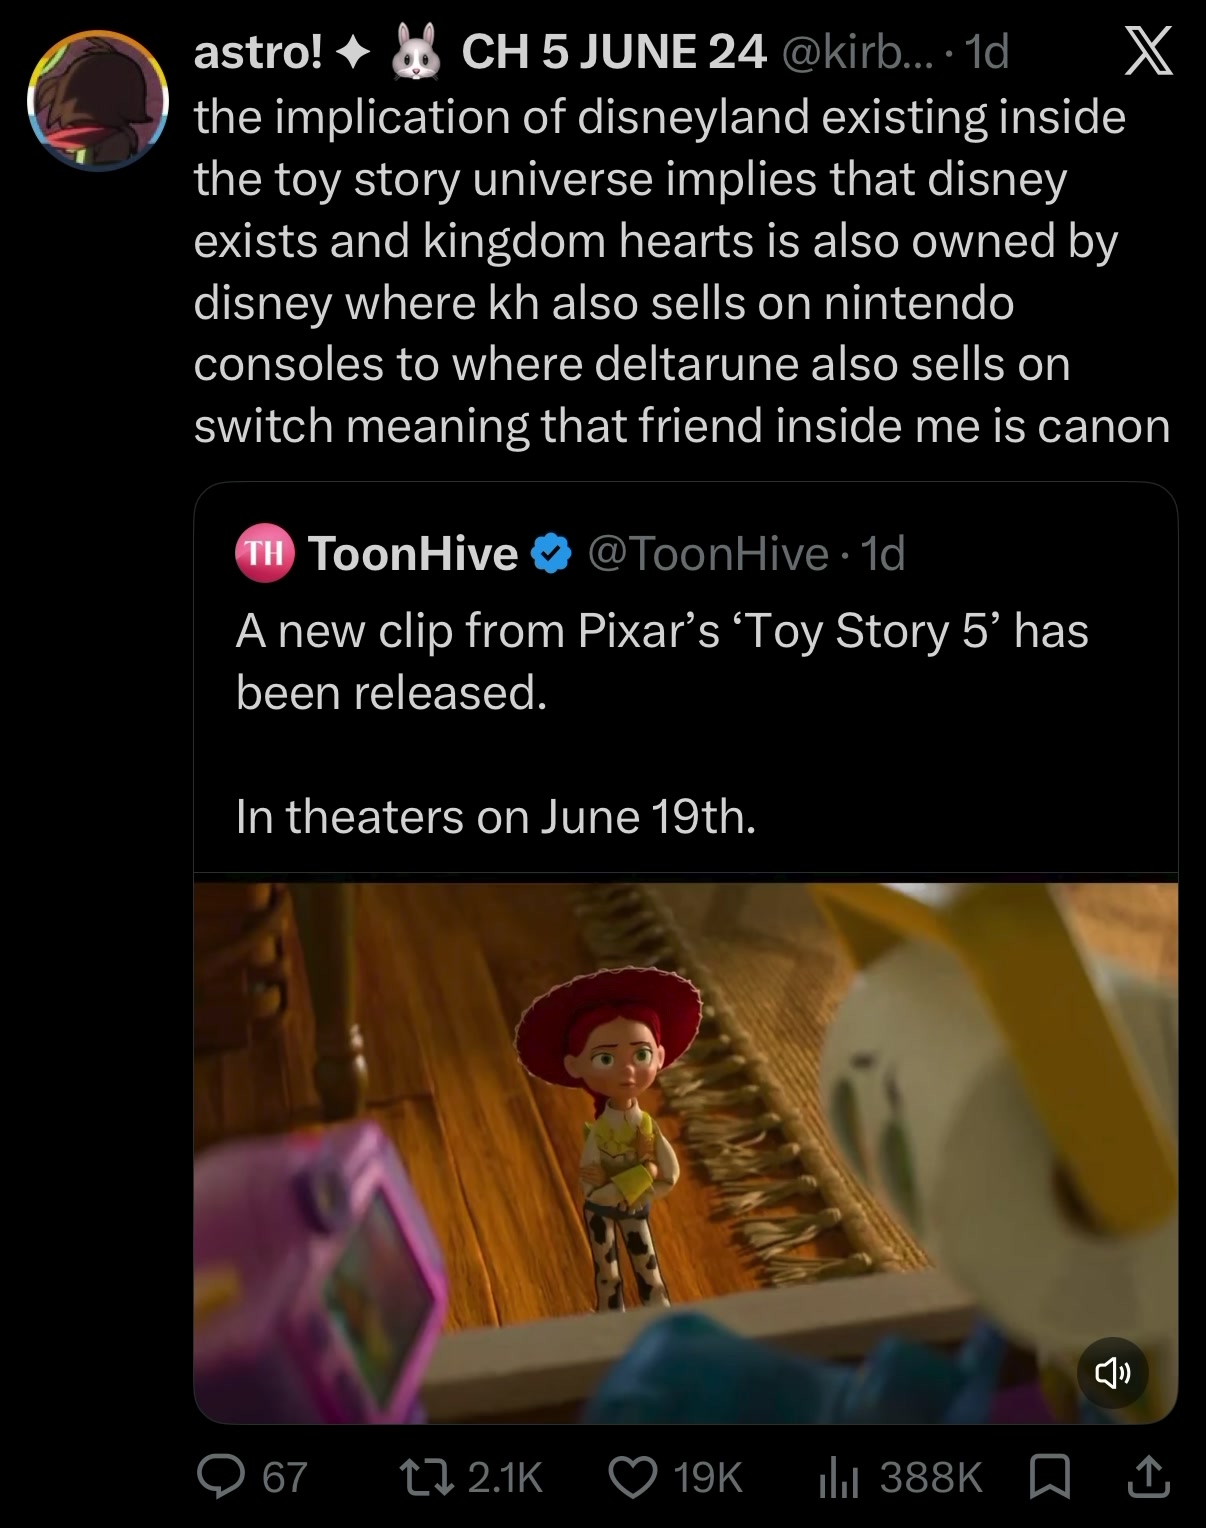
Task: Tap the X logo icon
Action: 1148,52
